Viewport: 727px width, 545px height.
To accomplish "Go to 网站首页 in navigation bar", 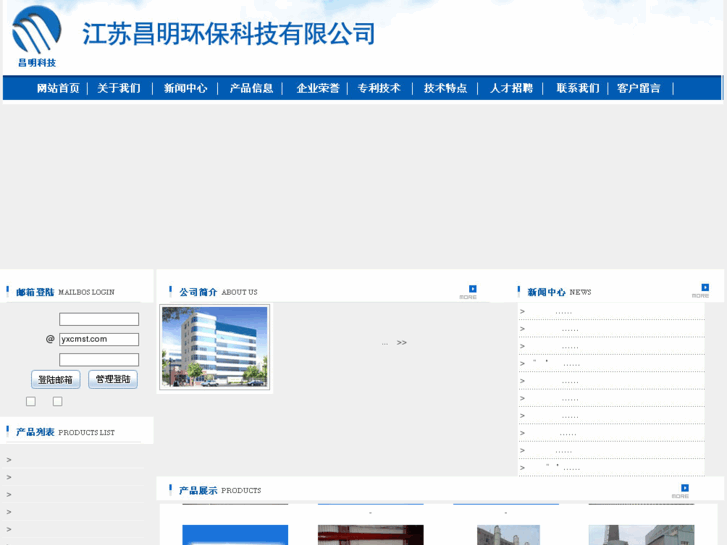I will [58, 88].
